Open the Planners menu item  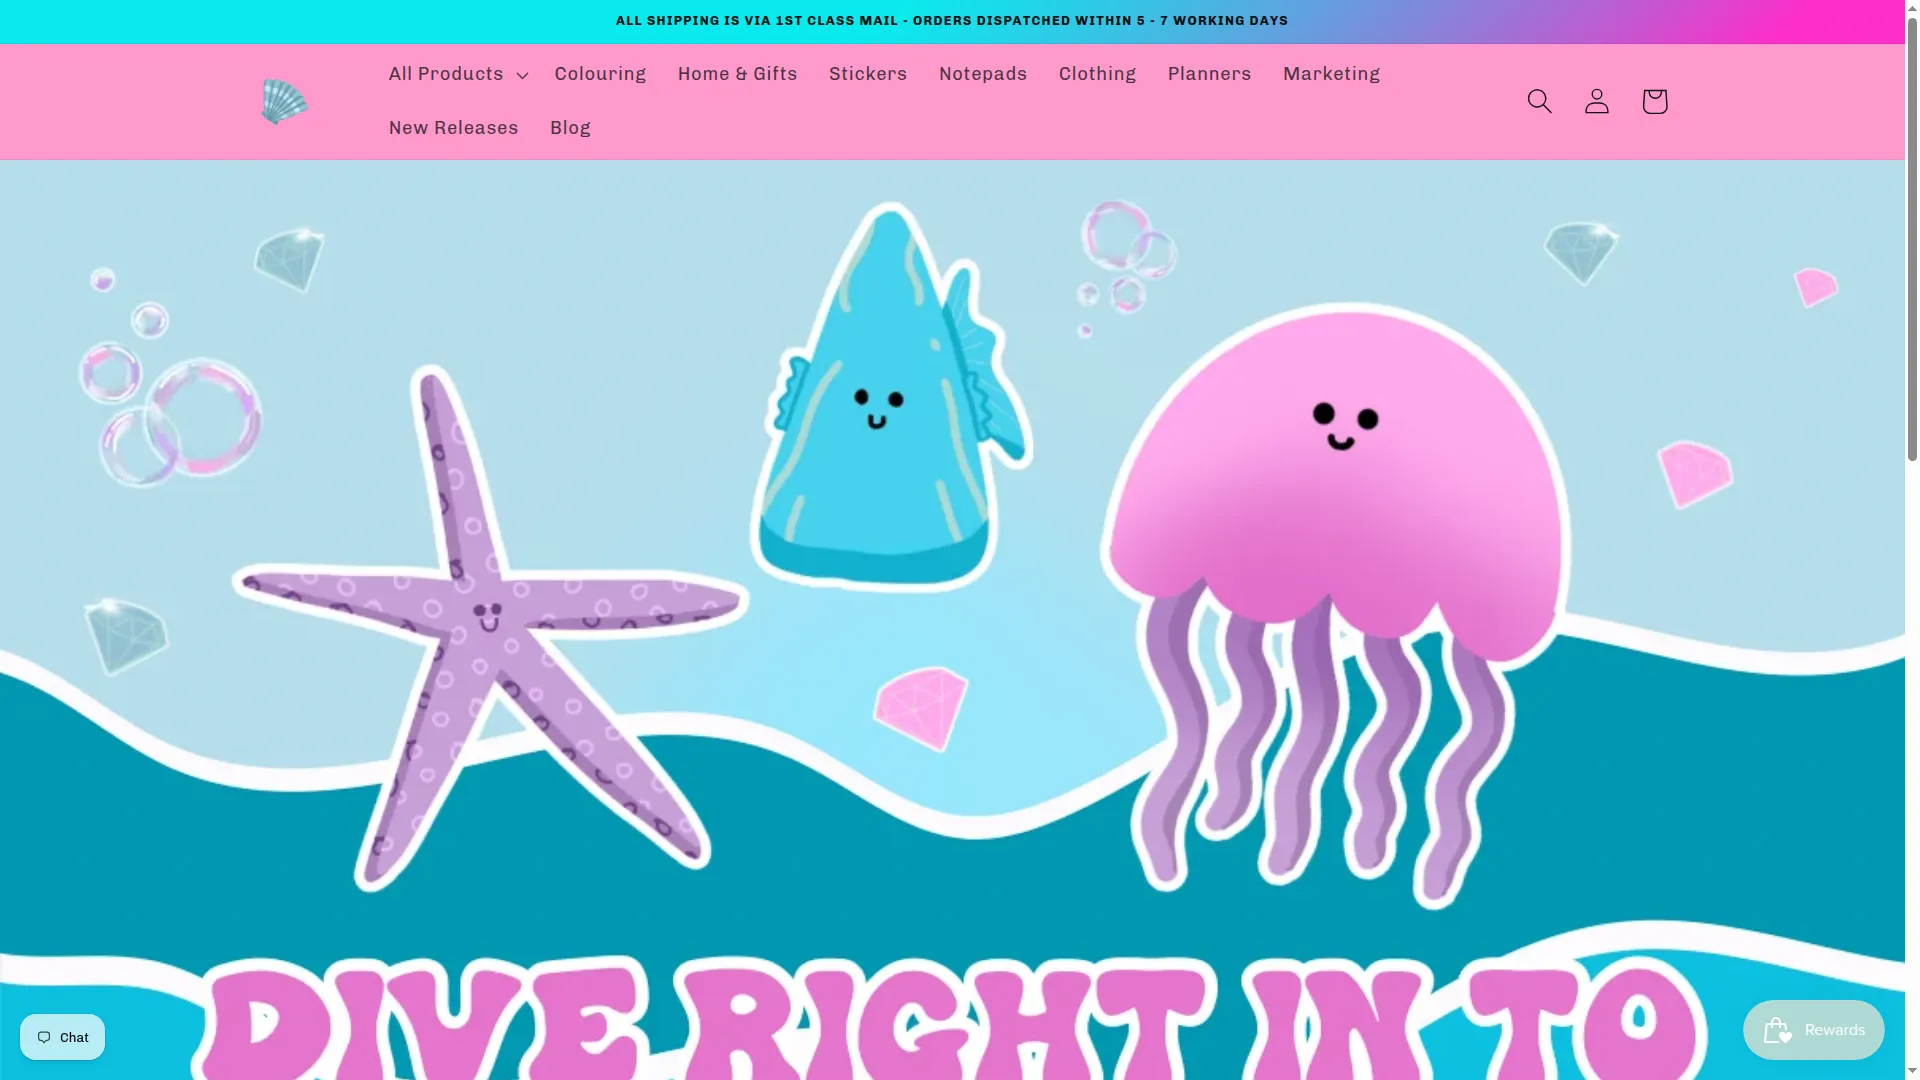[x=1209, y=74]
